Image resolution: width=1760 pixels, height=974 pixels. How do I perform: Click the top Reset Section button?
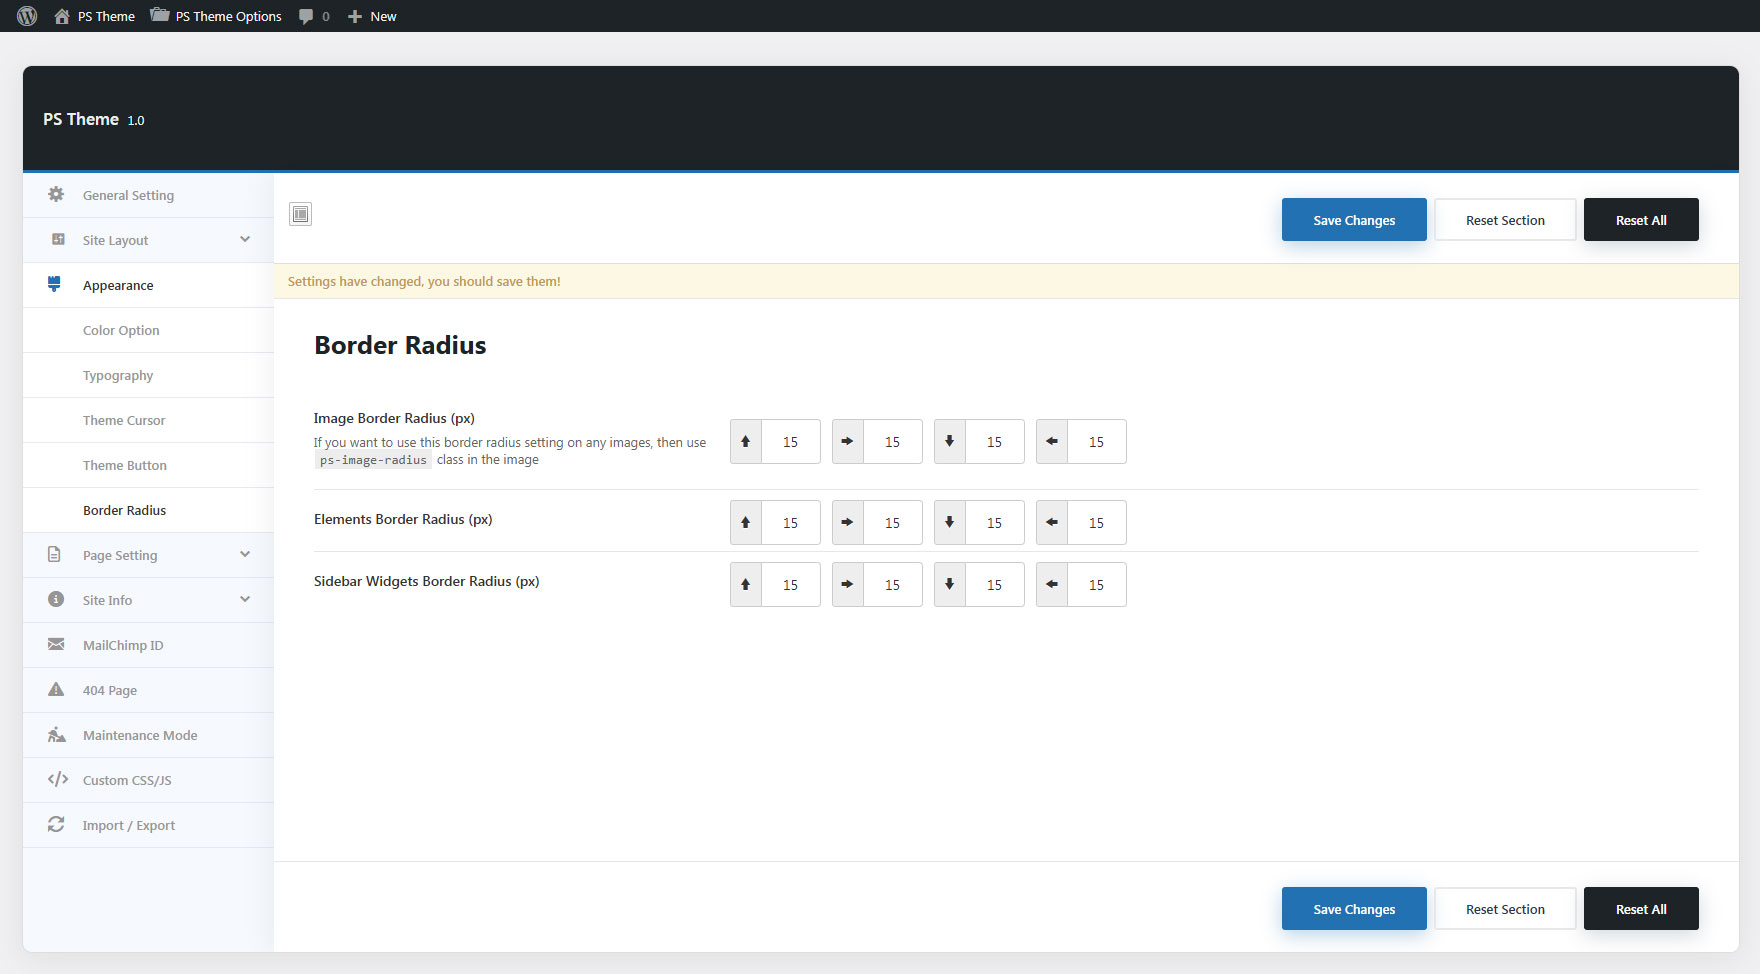(1504, 220)
